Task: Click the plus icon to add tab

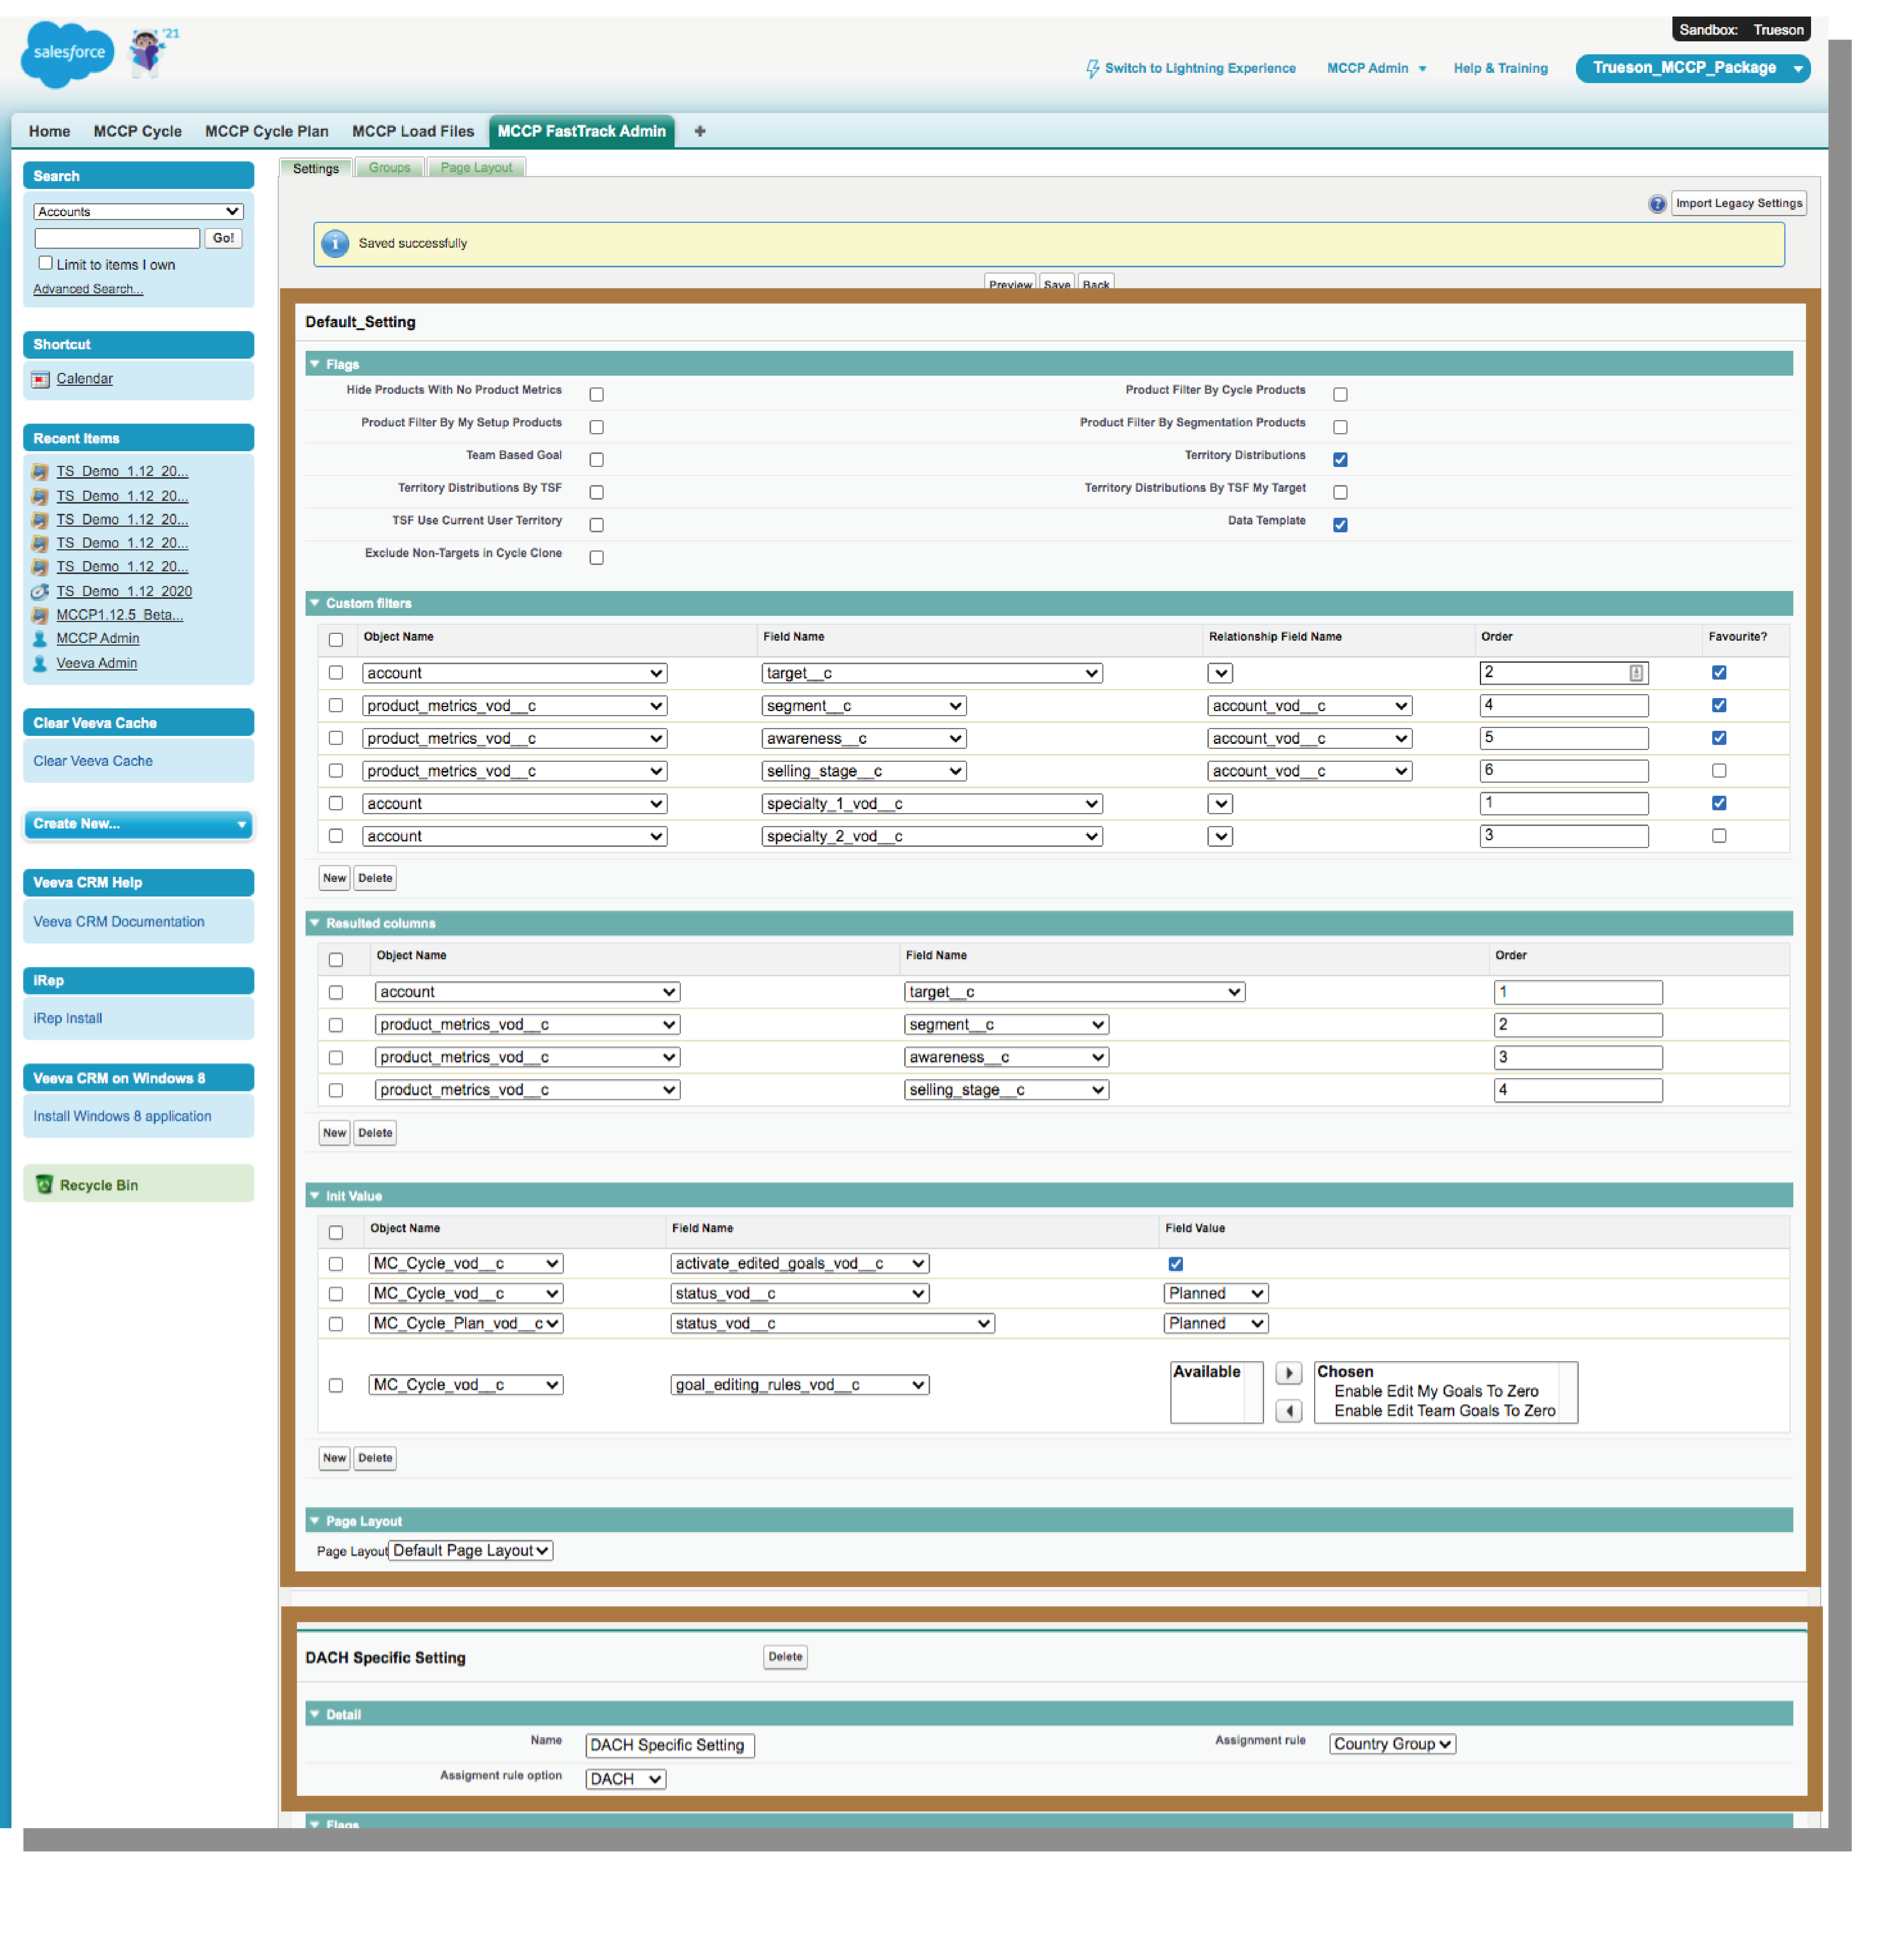Action: (700, 132)
